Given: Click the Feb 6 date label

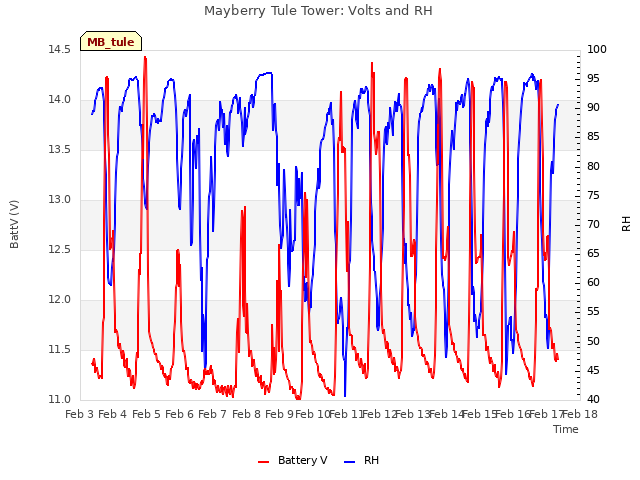Looking at the screenshot, I should (x=179, y=414).
